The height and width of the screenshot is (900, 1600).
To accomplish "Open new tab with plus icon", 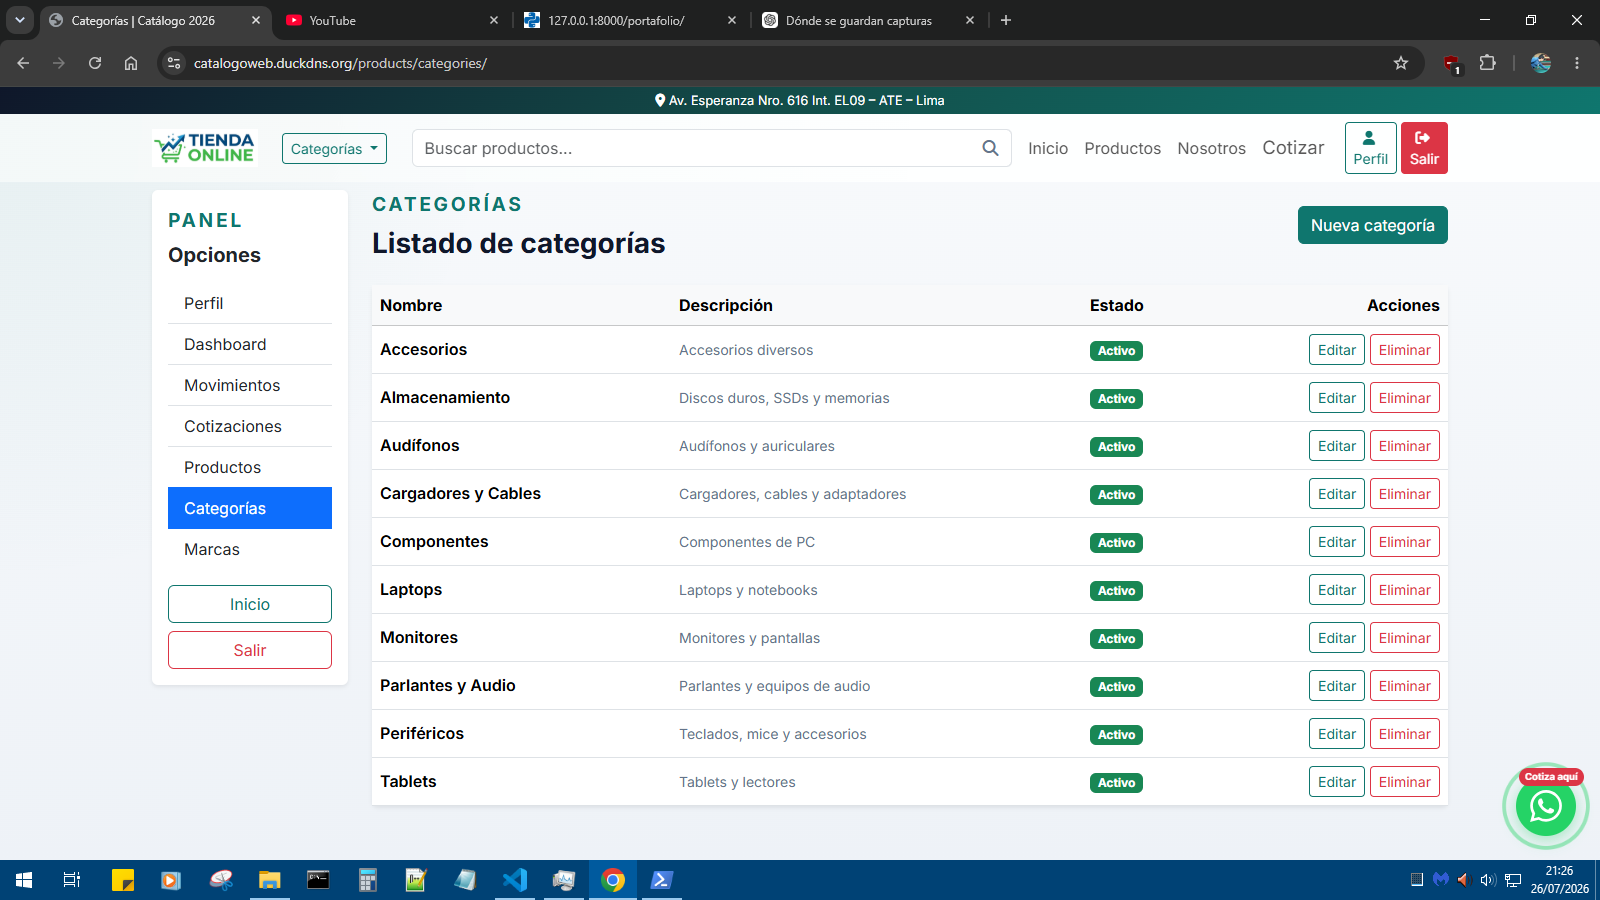I will 1006,20.
